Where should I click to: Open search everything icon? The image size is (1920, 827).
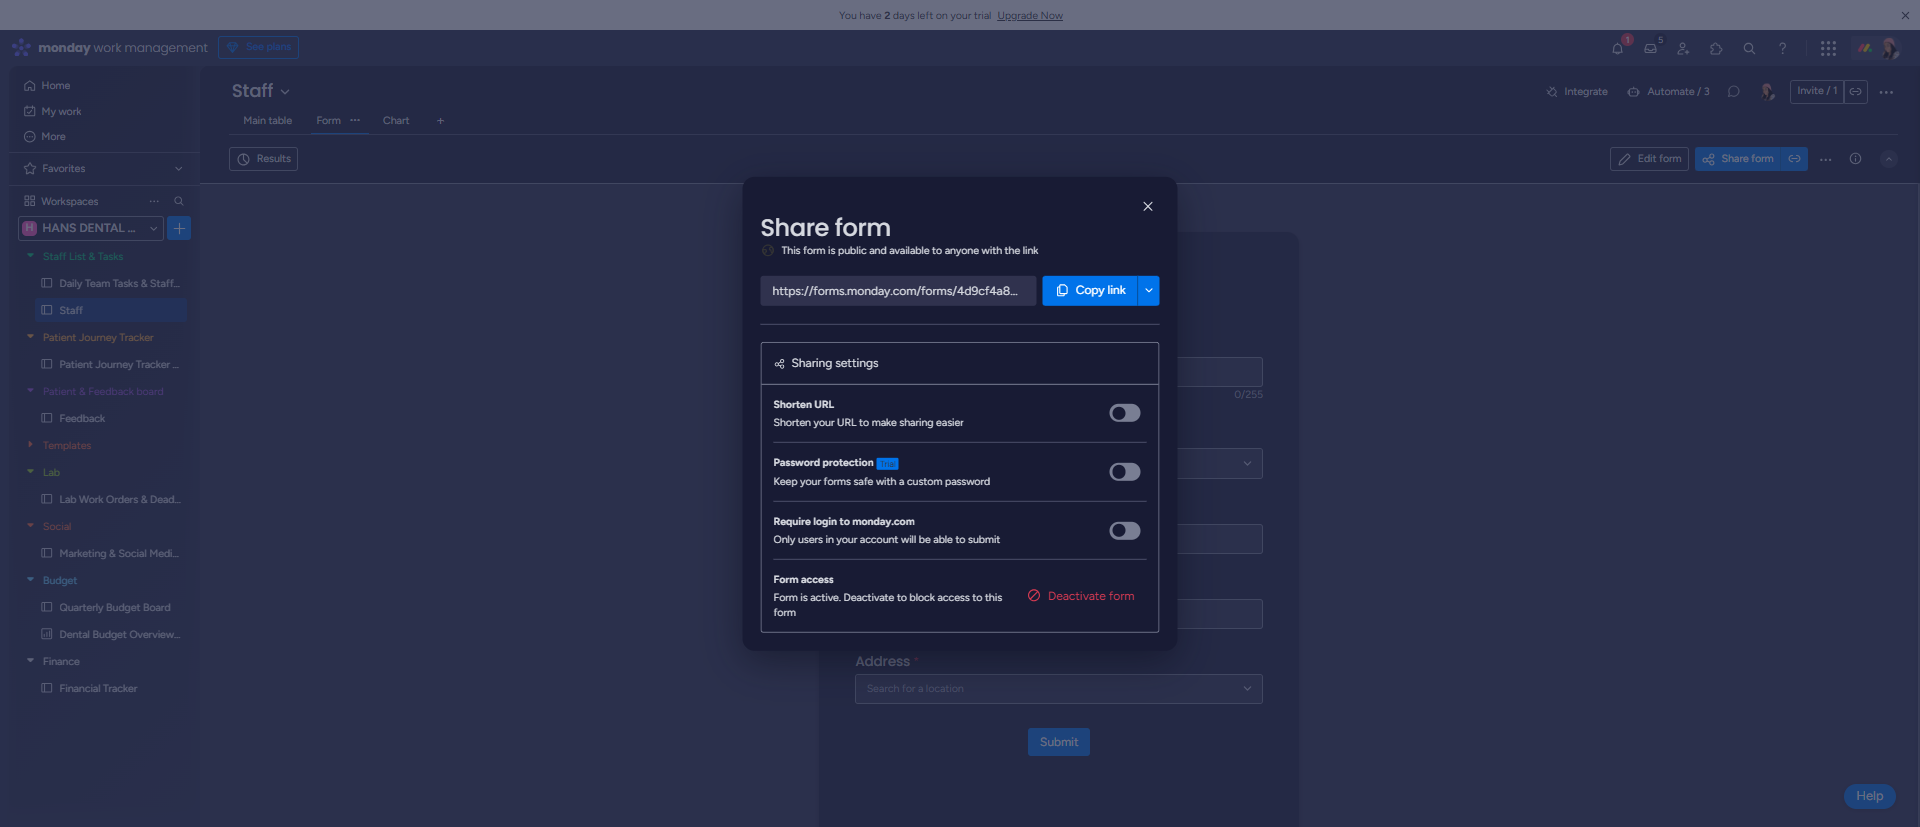coord(1749,48)
